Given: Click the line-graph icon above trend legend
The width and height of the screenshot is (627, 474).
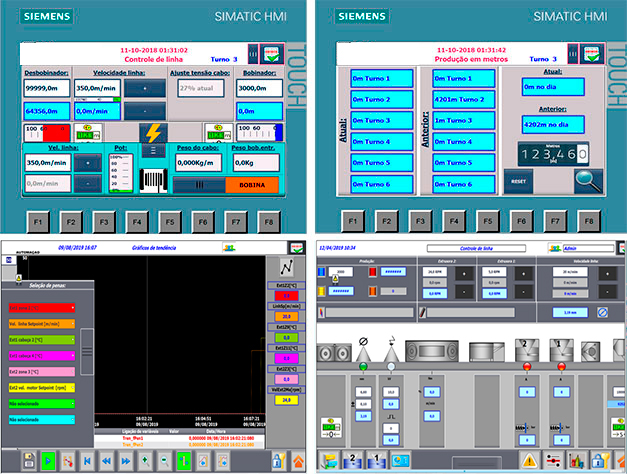Looking at the screenshot, I should pos(286,268).
